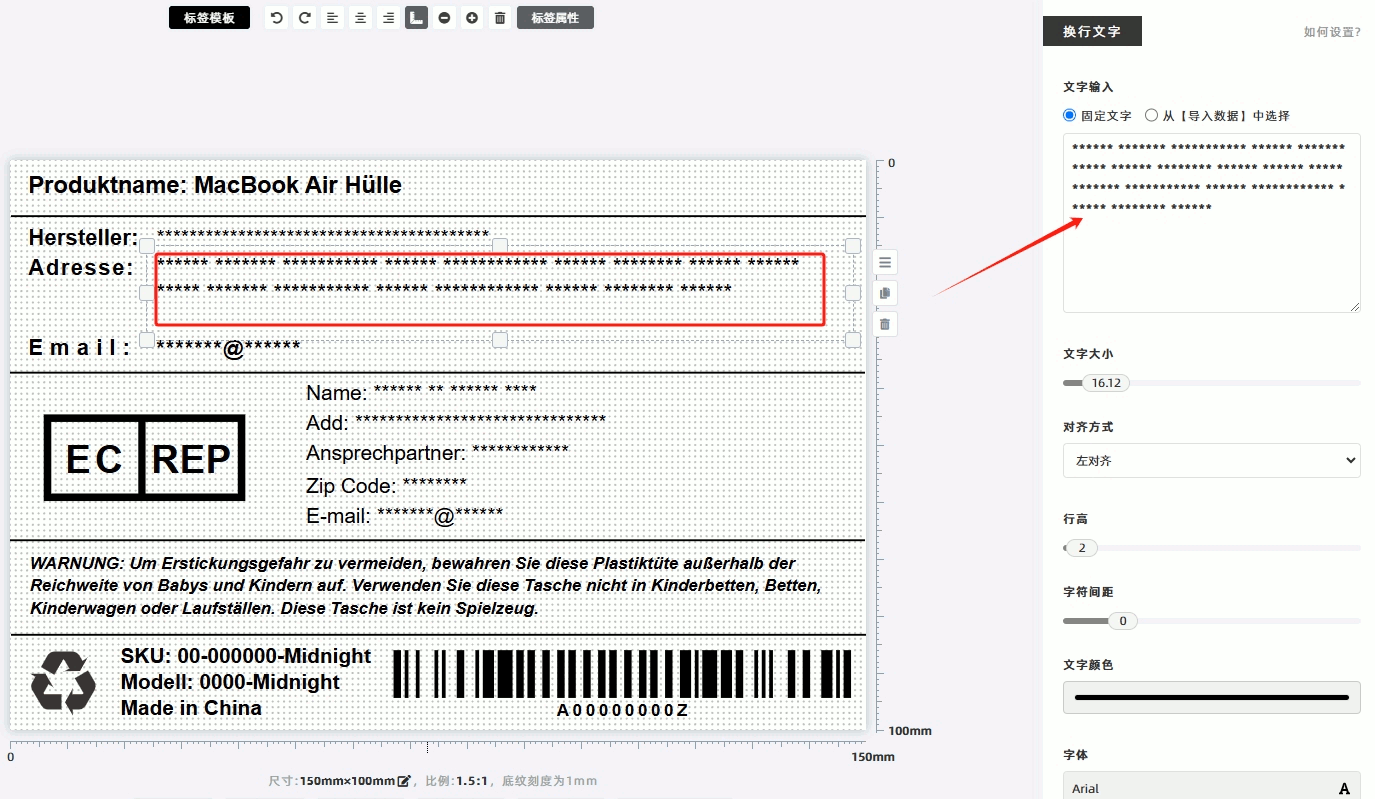Grab the textarea resize corner grip
1375x799 pixels.
point(1355,307)
